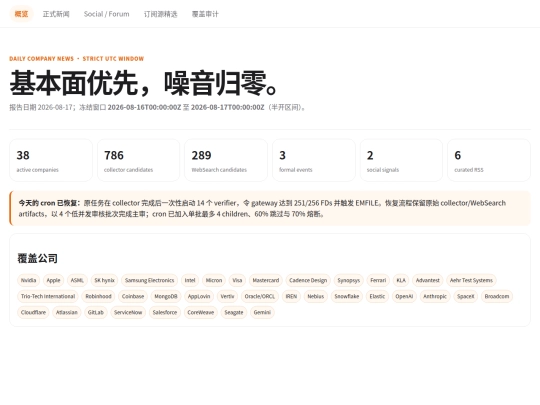540x405 pixels.
Task: Go to the 订阅源精选 tab
Action: pos(160,14)
